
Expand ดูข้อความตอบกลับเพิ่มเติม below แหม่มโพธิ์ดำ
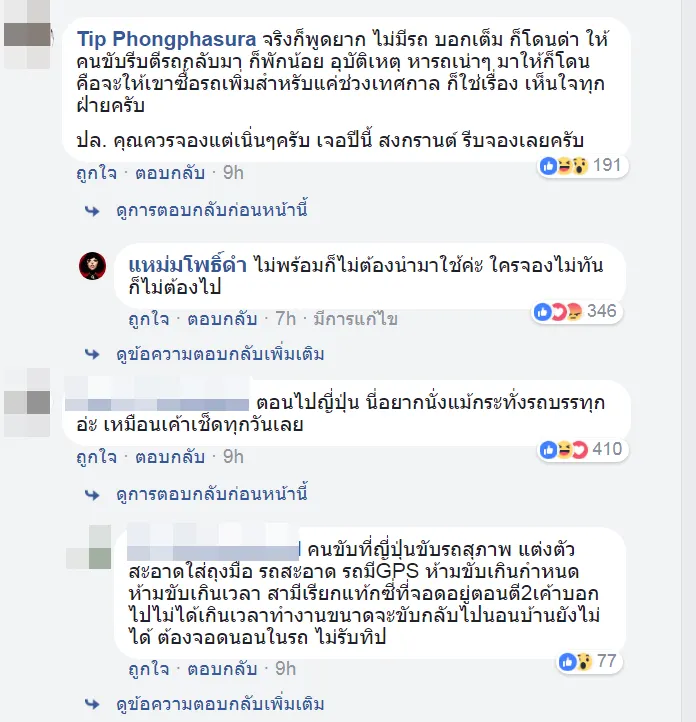[220, 355]
